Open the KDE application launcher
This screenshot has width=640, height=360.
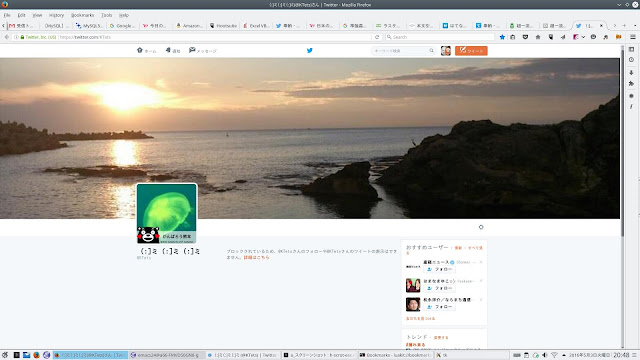[x=4, y=355]
